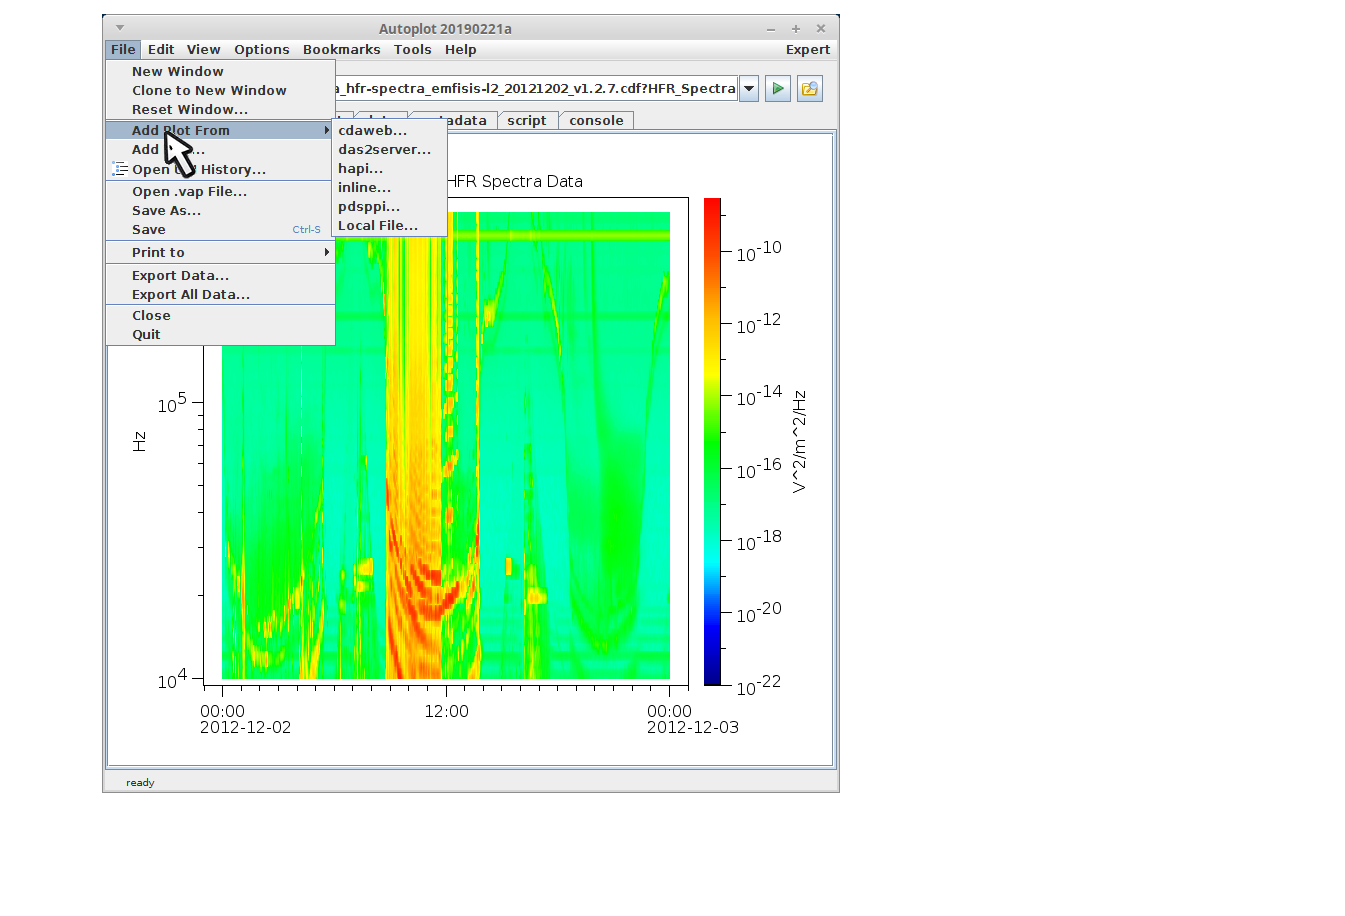This screenshot has width=1345, height=916.
Task: Click the list icon beside Open URI History
Action: [119, 169]
